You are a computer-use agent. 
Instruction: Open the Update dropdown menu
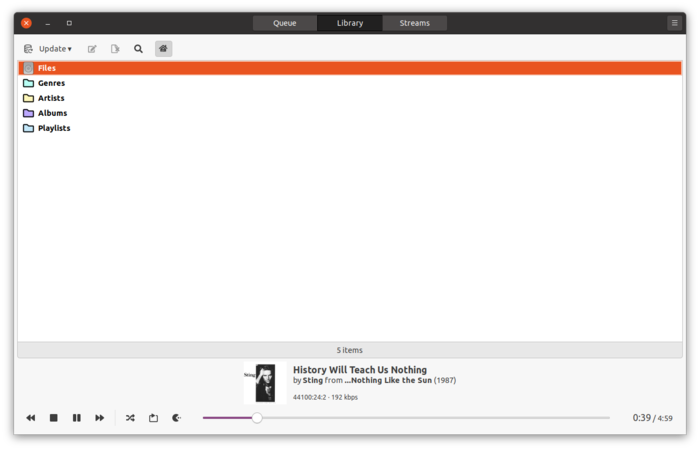(x=48, y=48)
